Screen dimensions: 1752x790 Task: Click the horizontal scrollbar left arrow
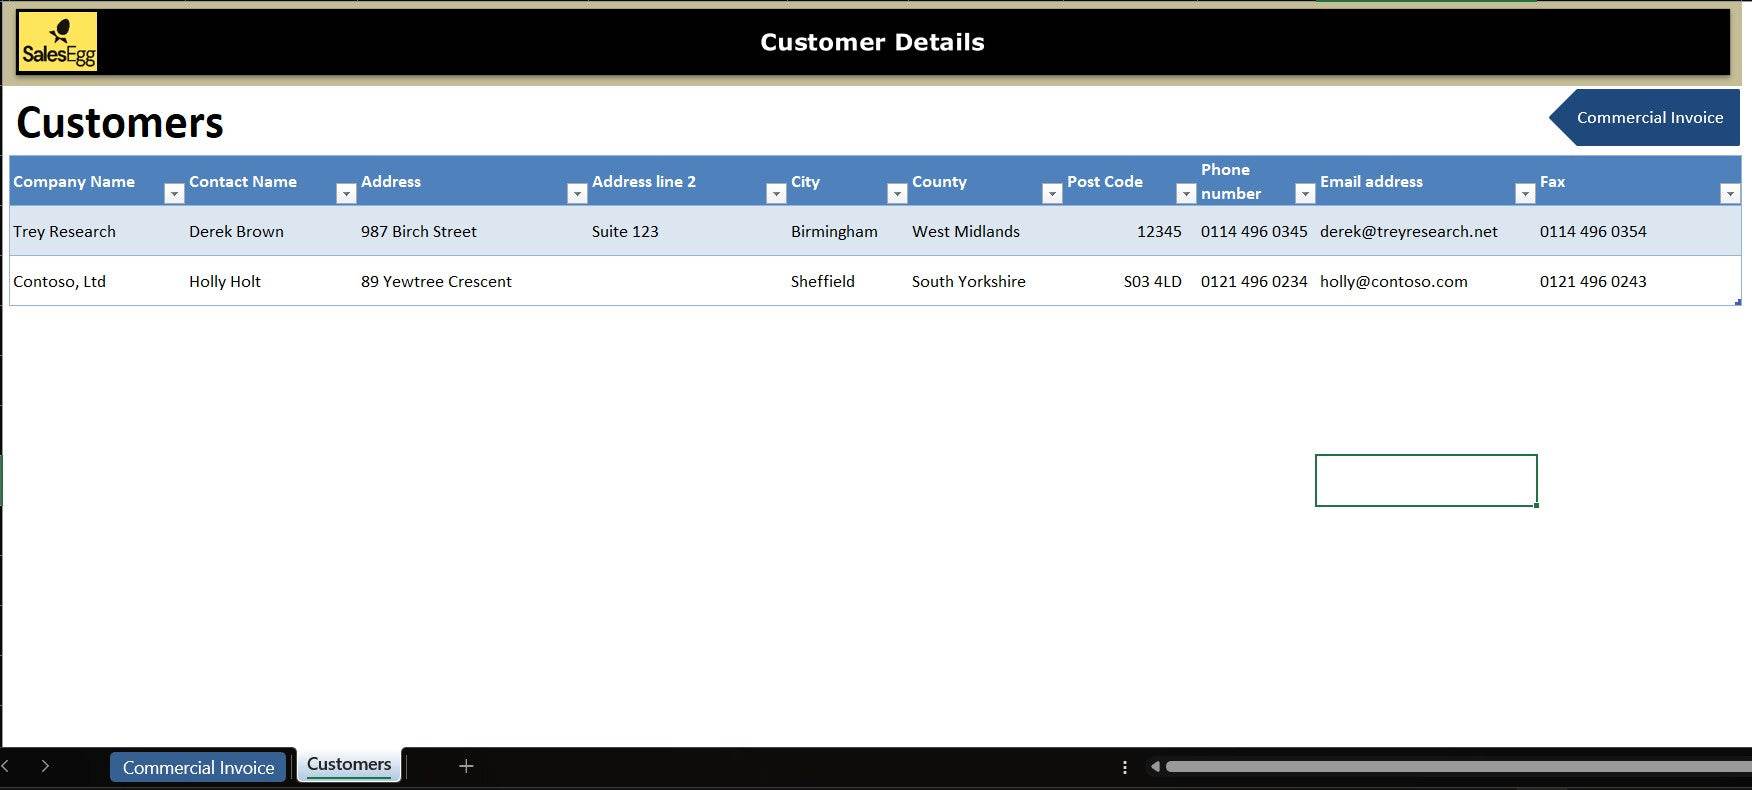point(1155,767)
